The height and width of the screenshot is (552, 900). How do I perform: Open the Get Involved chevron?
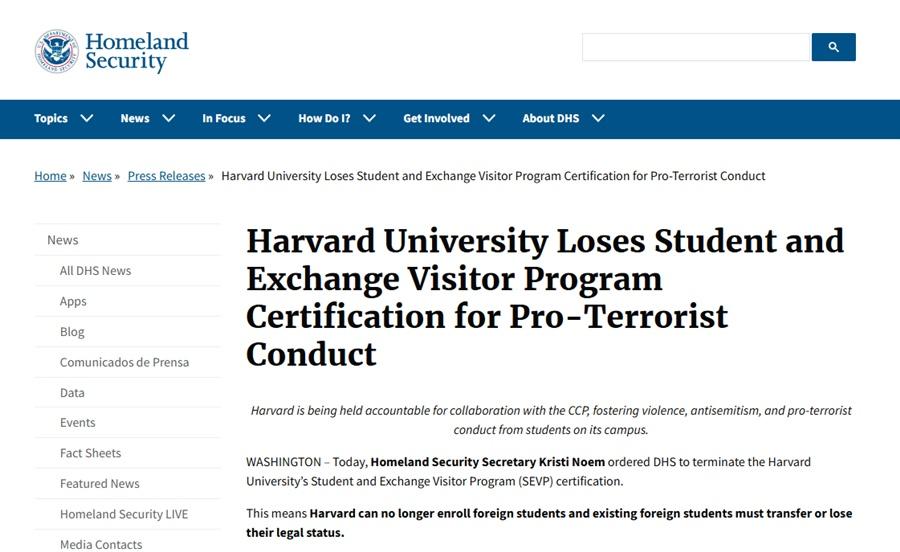click(x=488, y=118)
